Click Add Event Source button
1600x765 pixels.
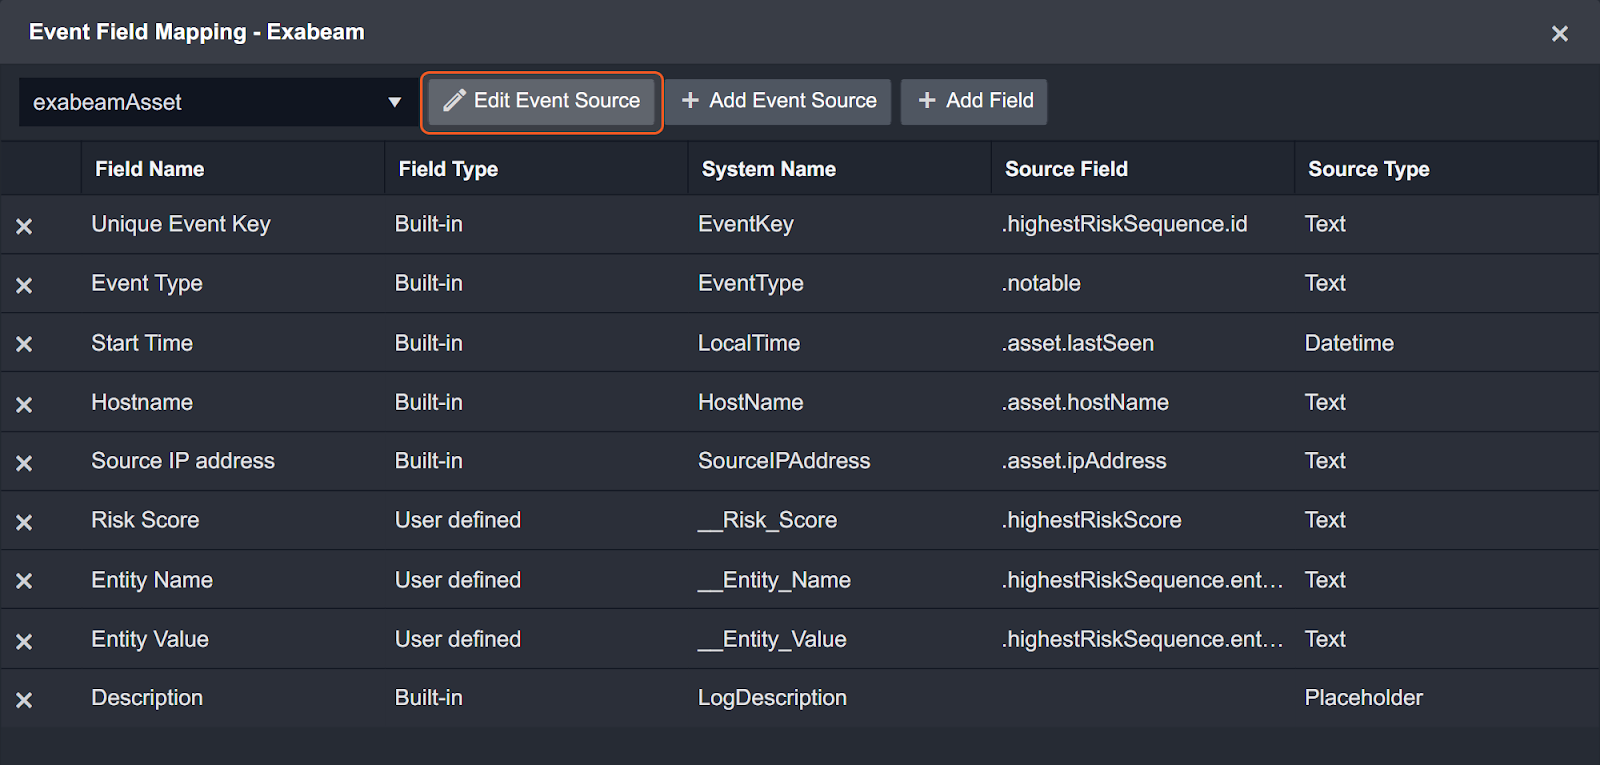pyautogui.click(x=779, y=101)
